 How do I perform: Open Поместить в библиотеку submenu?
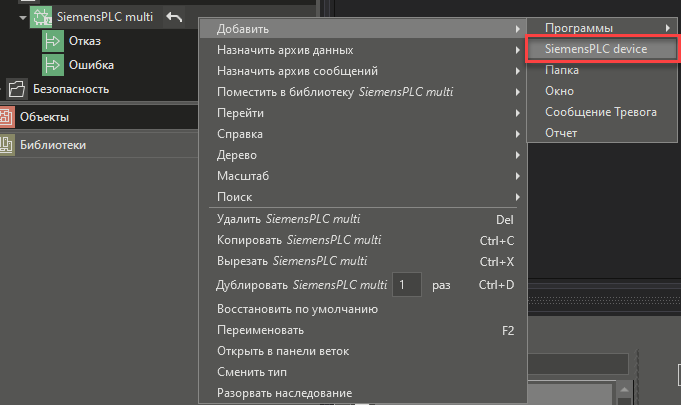coord(363,92)
